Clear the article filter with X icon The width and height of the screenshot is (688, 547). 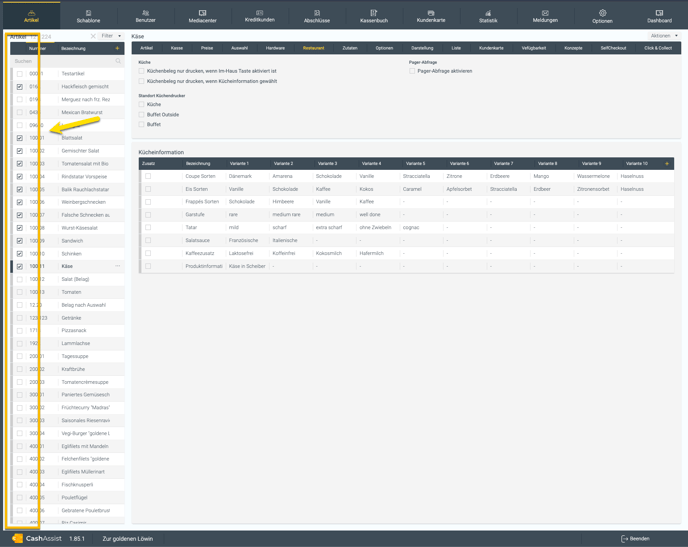(x=93, y=36)
